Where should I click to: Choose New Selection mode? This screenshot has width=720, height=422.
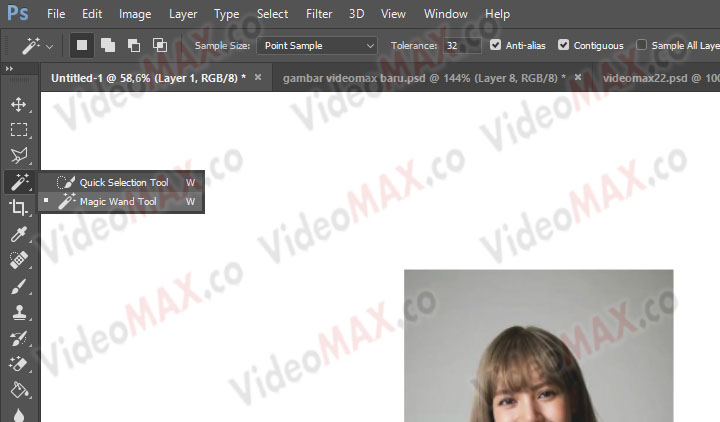(x=82, y=45)
